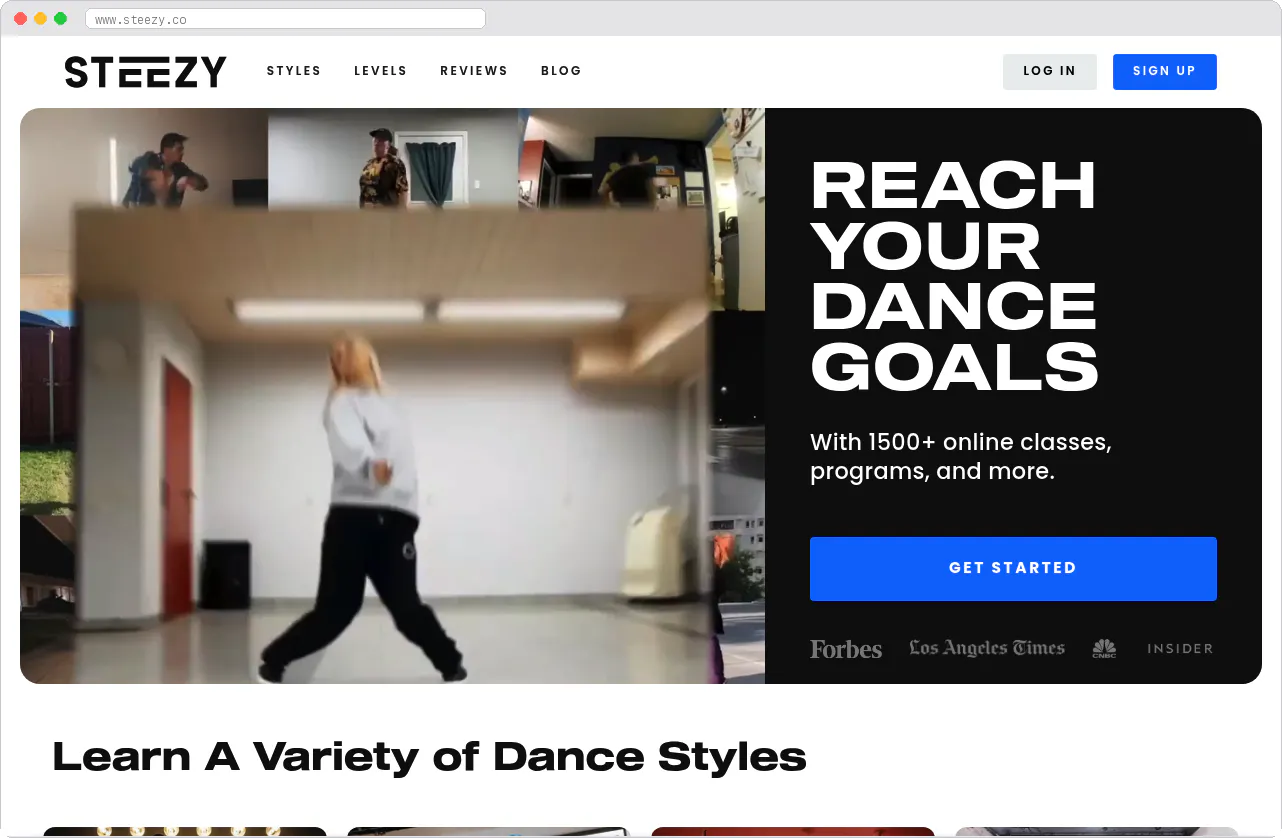Viewport: 1282px width, 838px height.
Task: Click the hero dance video
Action: pos(392,395)
